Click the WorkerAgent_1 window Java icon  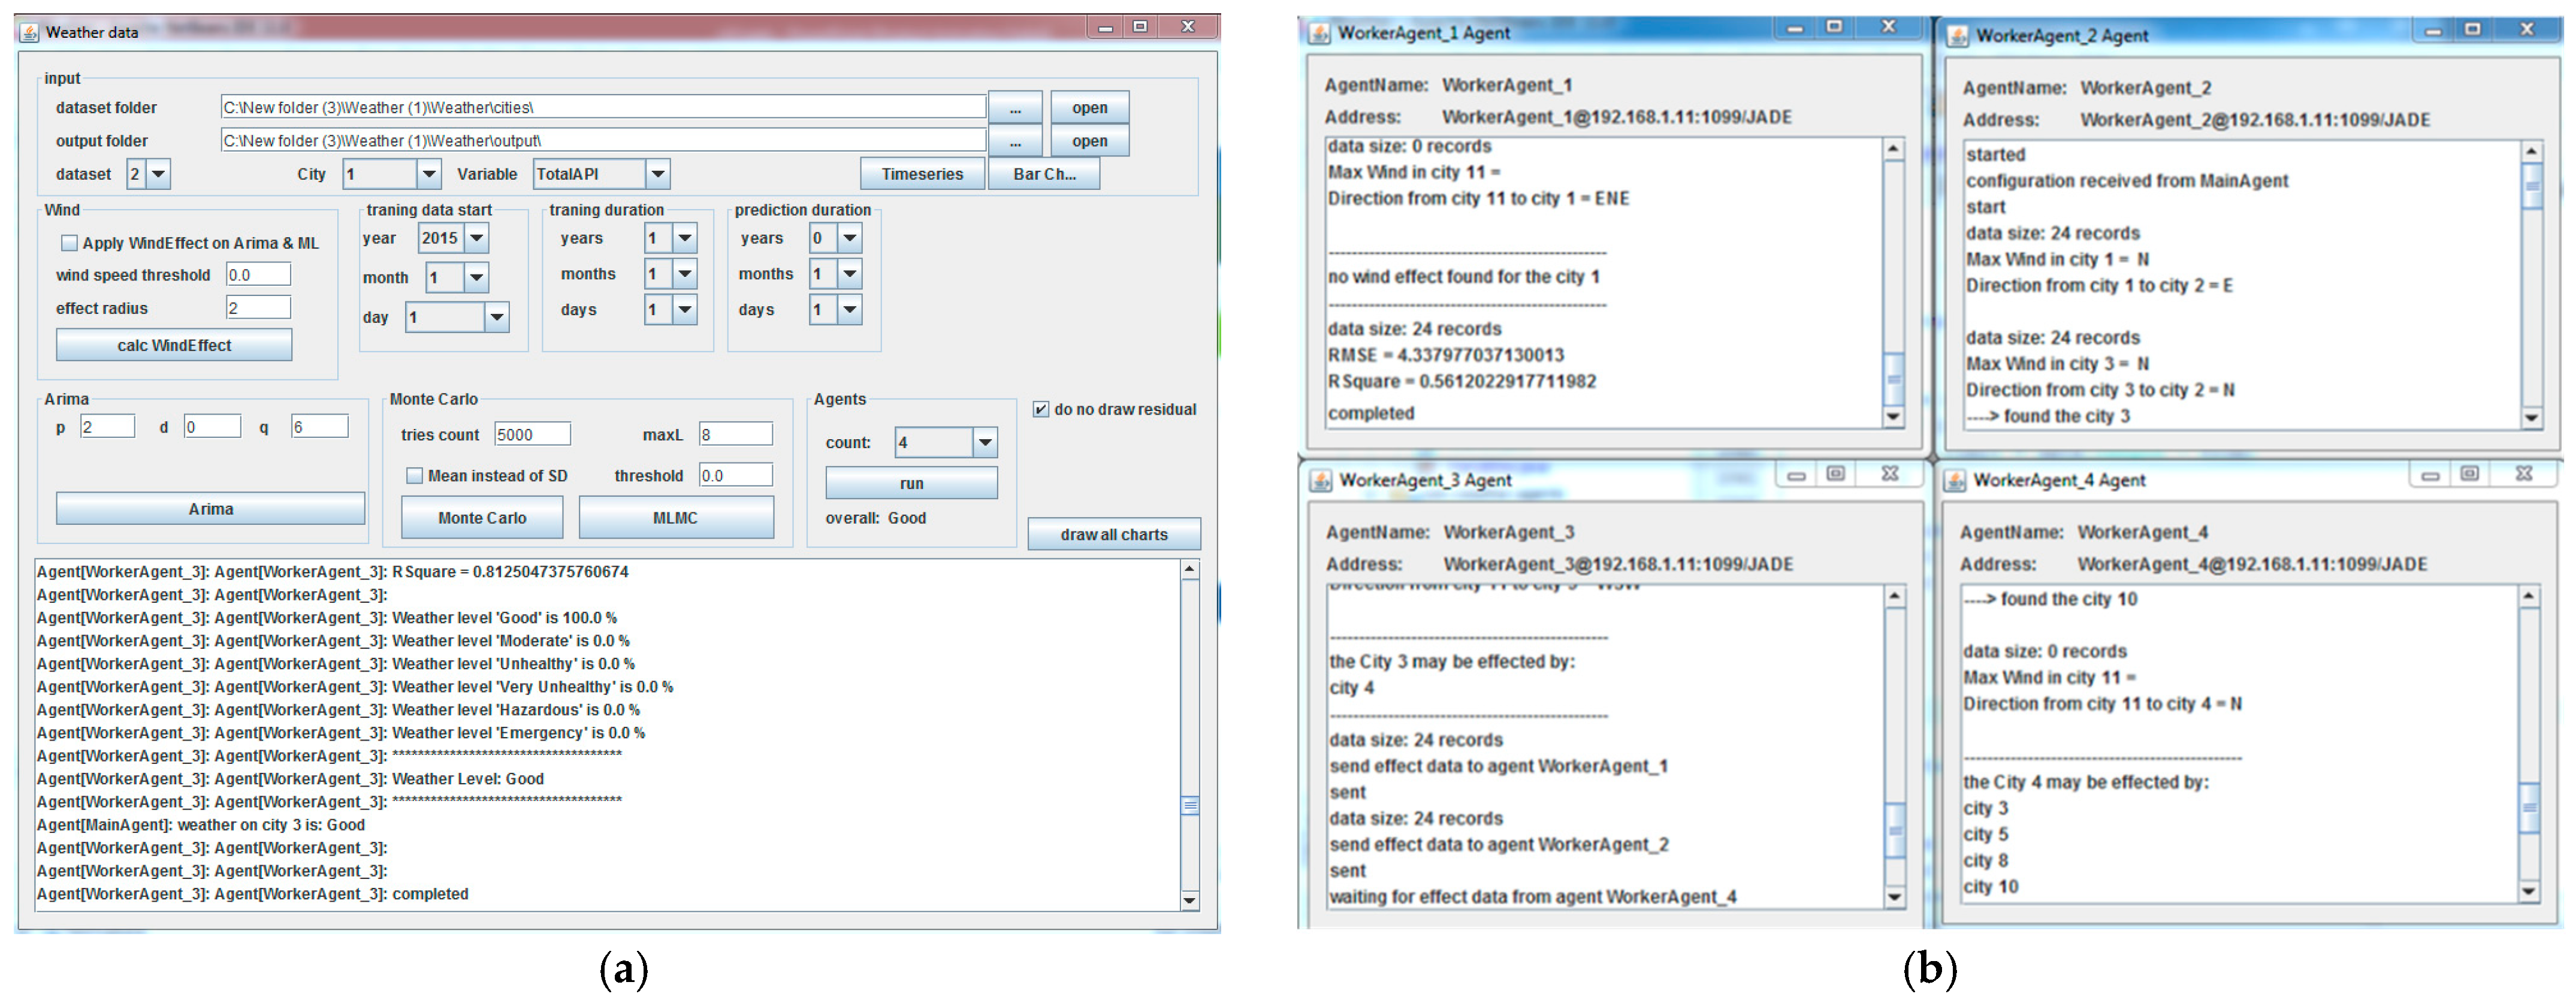pos(1319,33)
